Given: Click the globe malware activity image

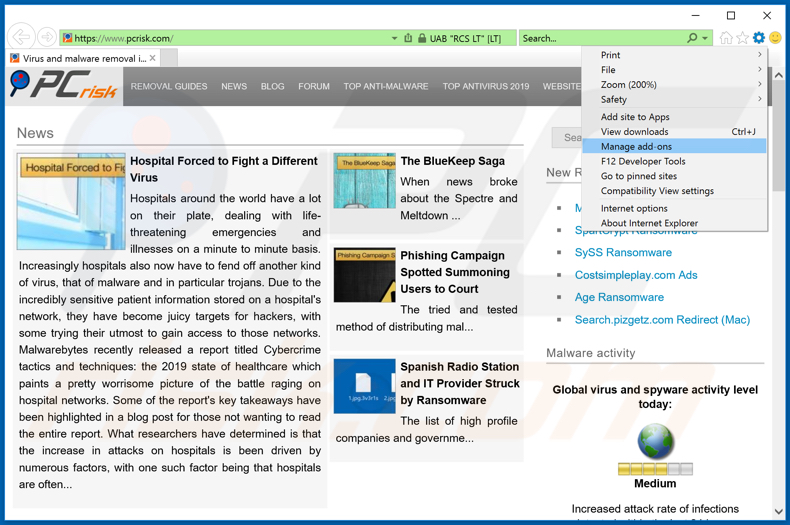Looking at the screenshot, I should (655, 441).
